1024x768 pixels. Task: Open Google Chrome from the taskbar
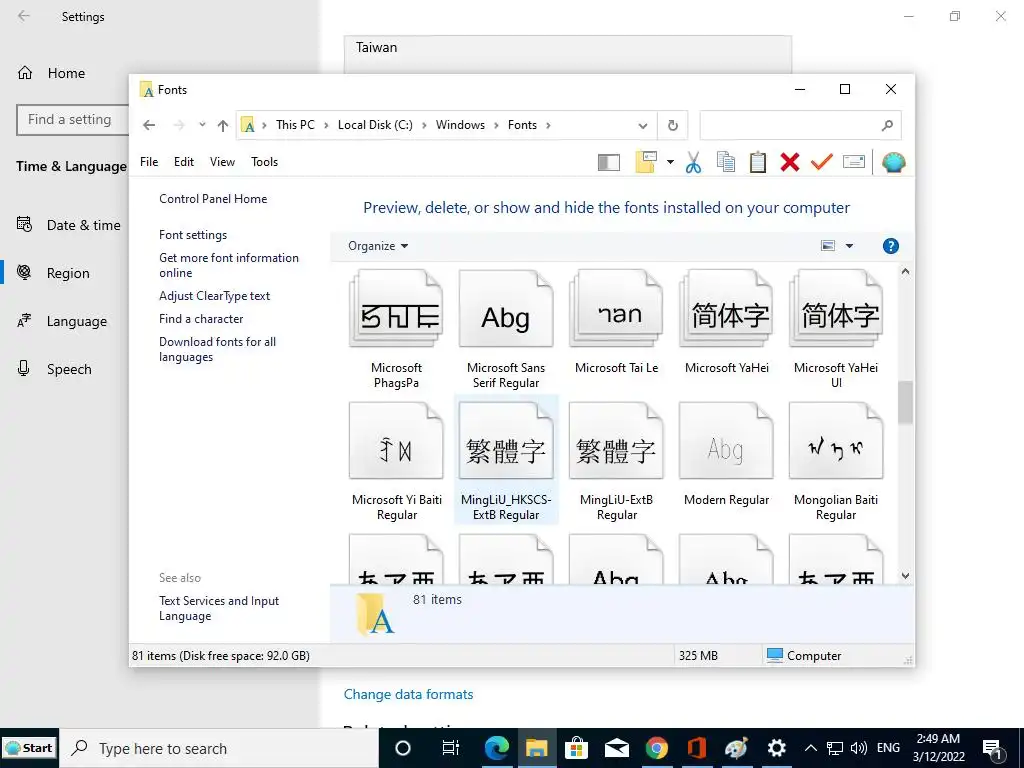657,748
